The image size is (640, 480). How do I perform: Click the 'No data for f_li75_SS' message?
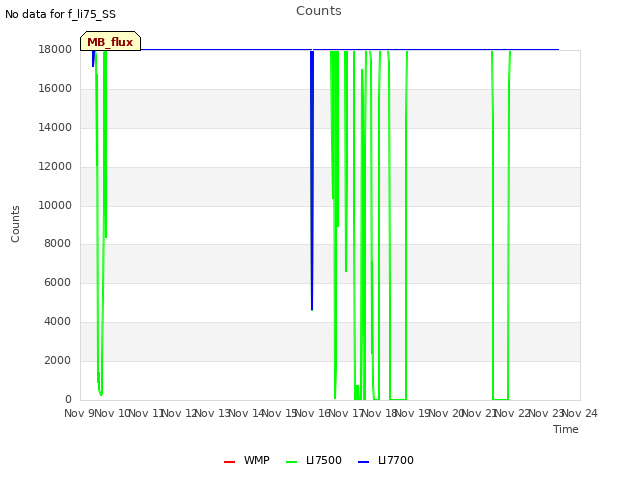coord(60,14)
